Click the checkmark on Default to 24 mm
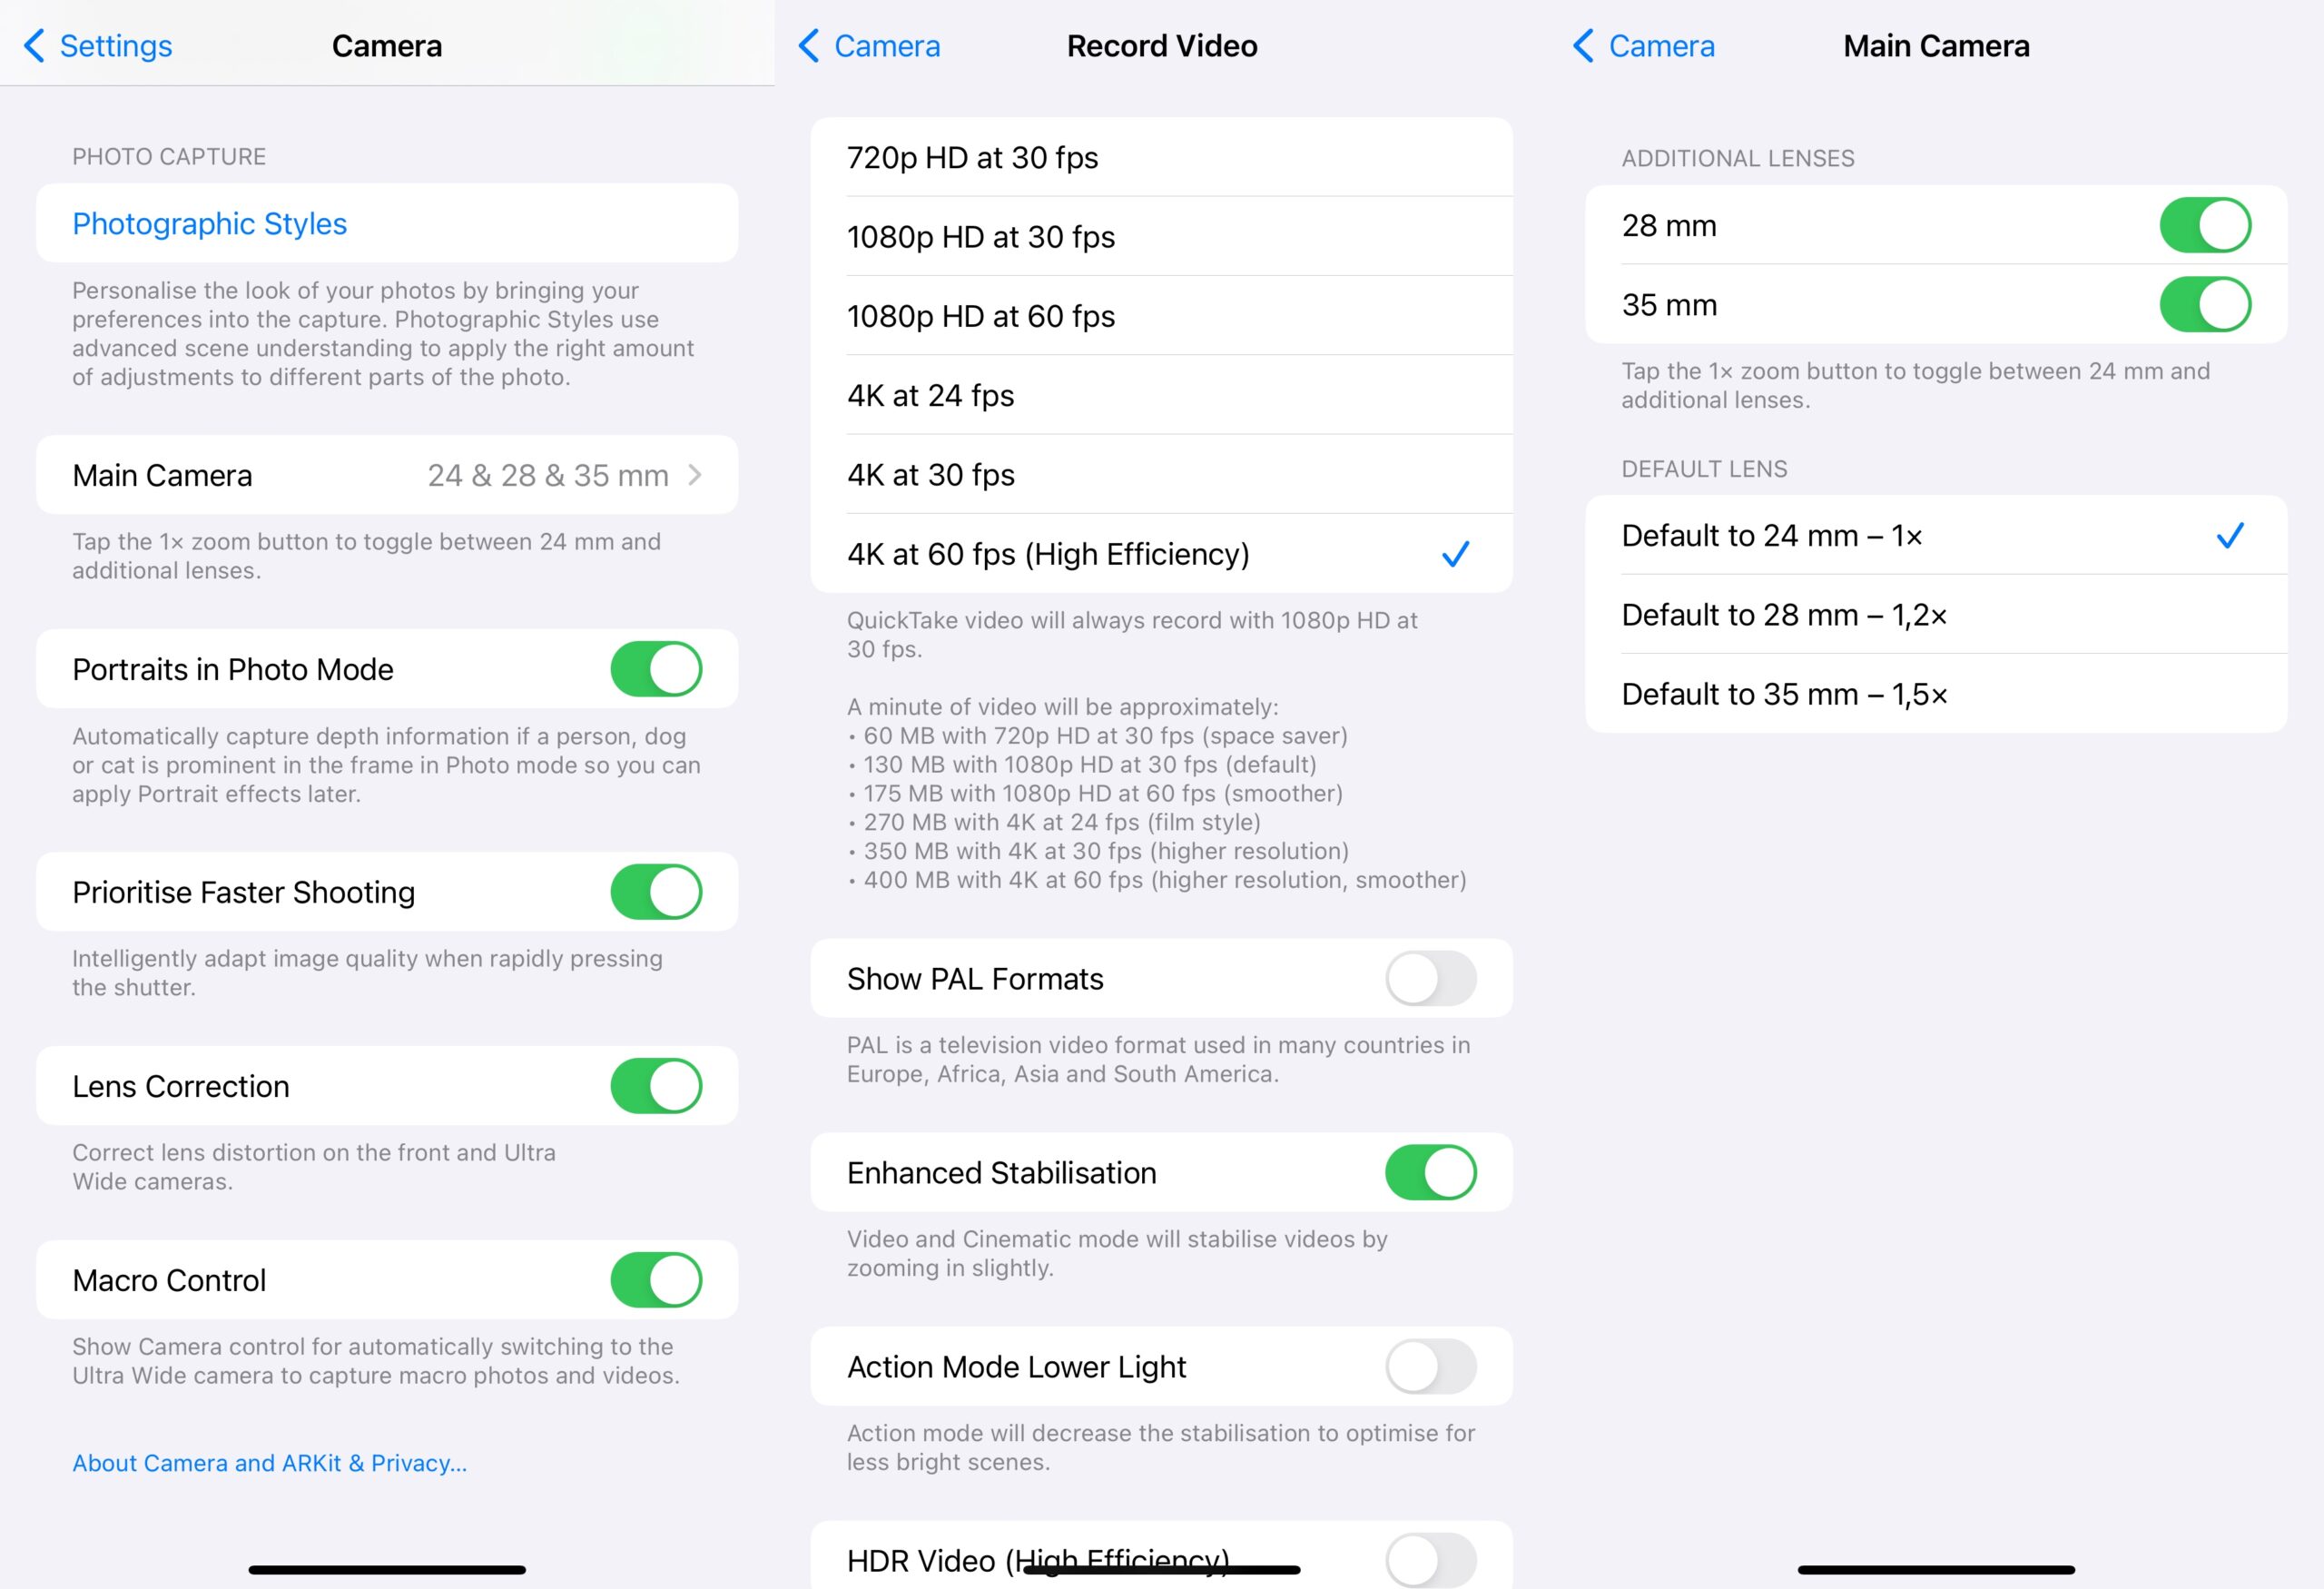The image size is (2324, 1589). [x=2229, y=536]
